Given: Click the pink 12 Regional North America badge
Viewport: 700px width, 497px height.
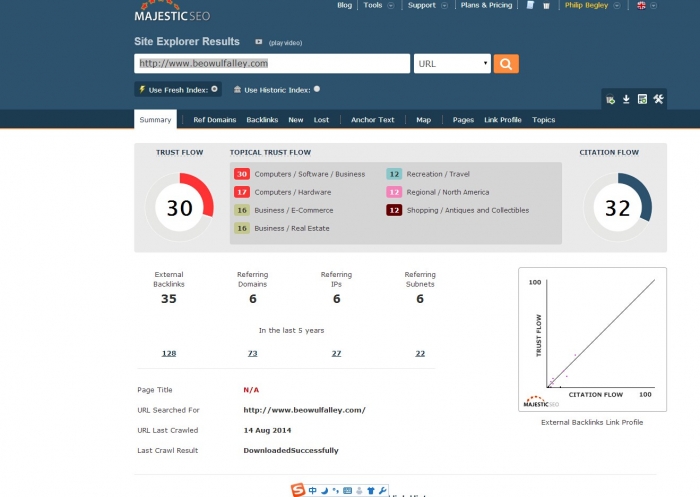Looking at the screenshot, I should [x=394, y=192].
